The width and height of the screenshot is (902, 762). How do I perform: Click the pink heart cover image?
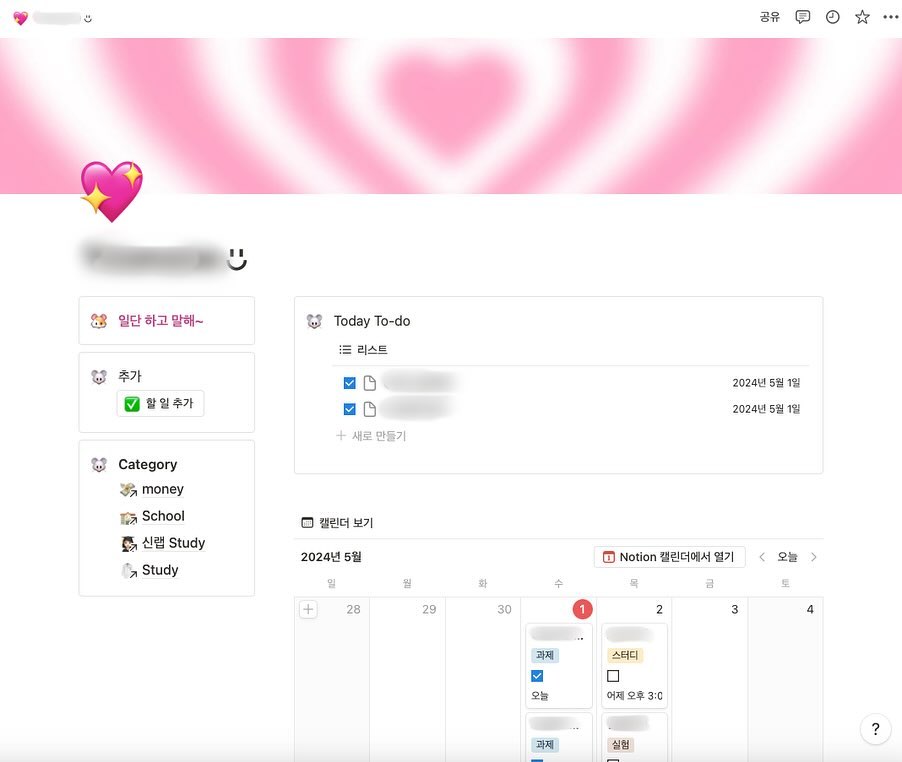[451, 116]
